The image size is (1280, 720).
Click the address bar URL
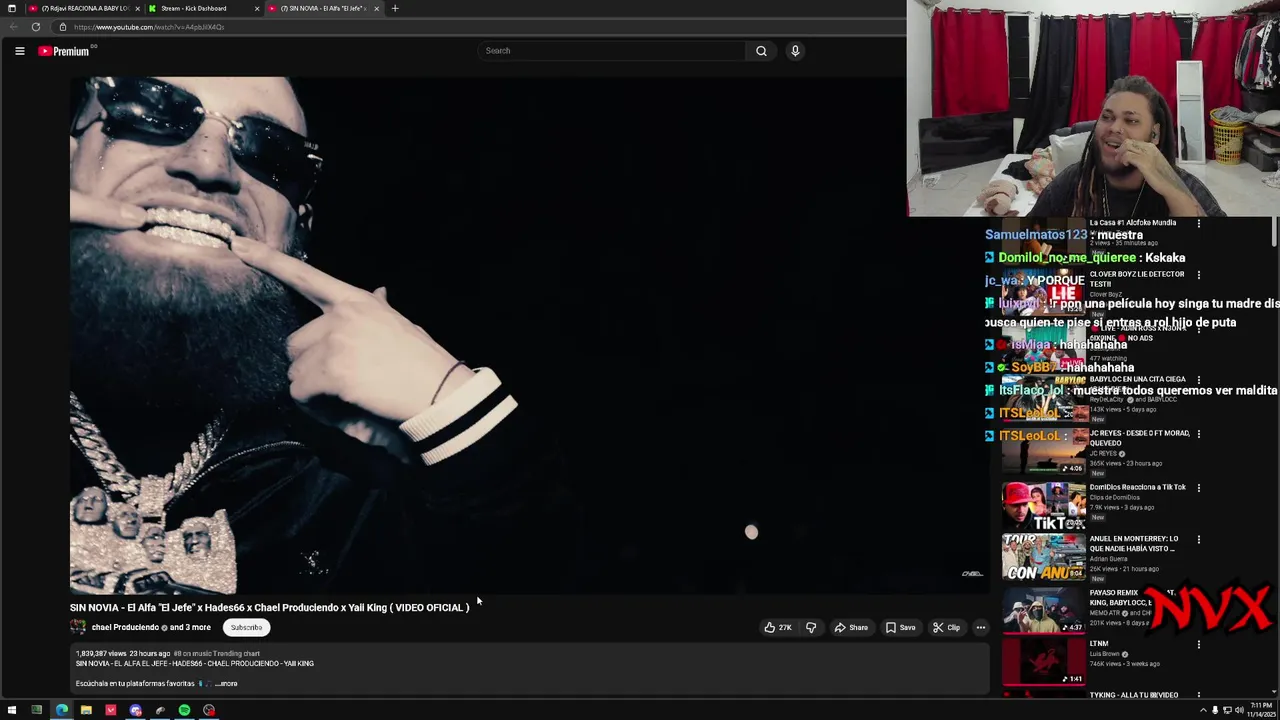pos(149,27)
